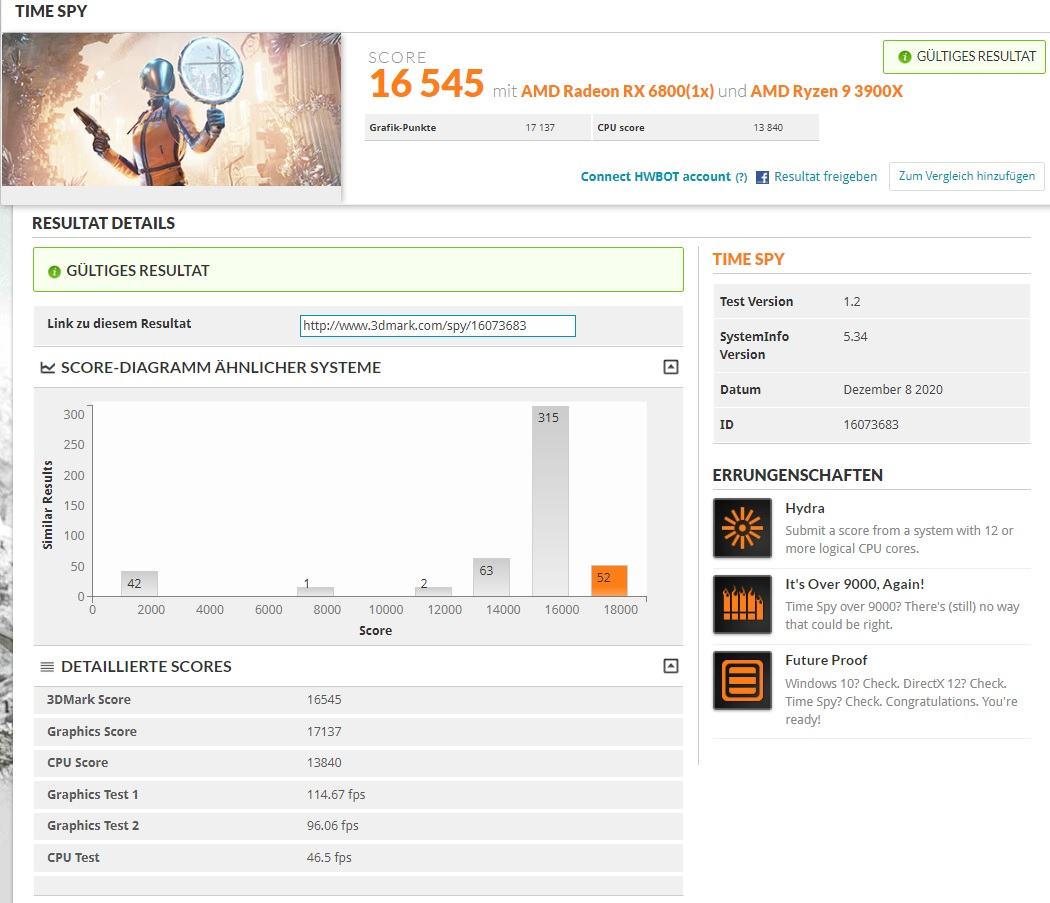The width and height of the screenshot is (1050, 903).
Task: Click Resultat freigeben link
Action: 825,176
